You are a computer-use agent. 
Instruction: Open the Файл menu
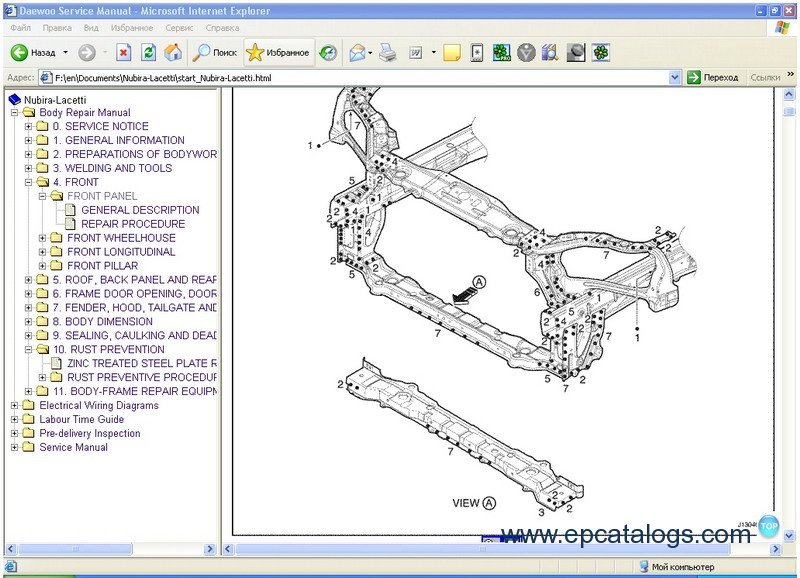pyautogui.click(x=21, y=28)
